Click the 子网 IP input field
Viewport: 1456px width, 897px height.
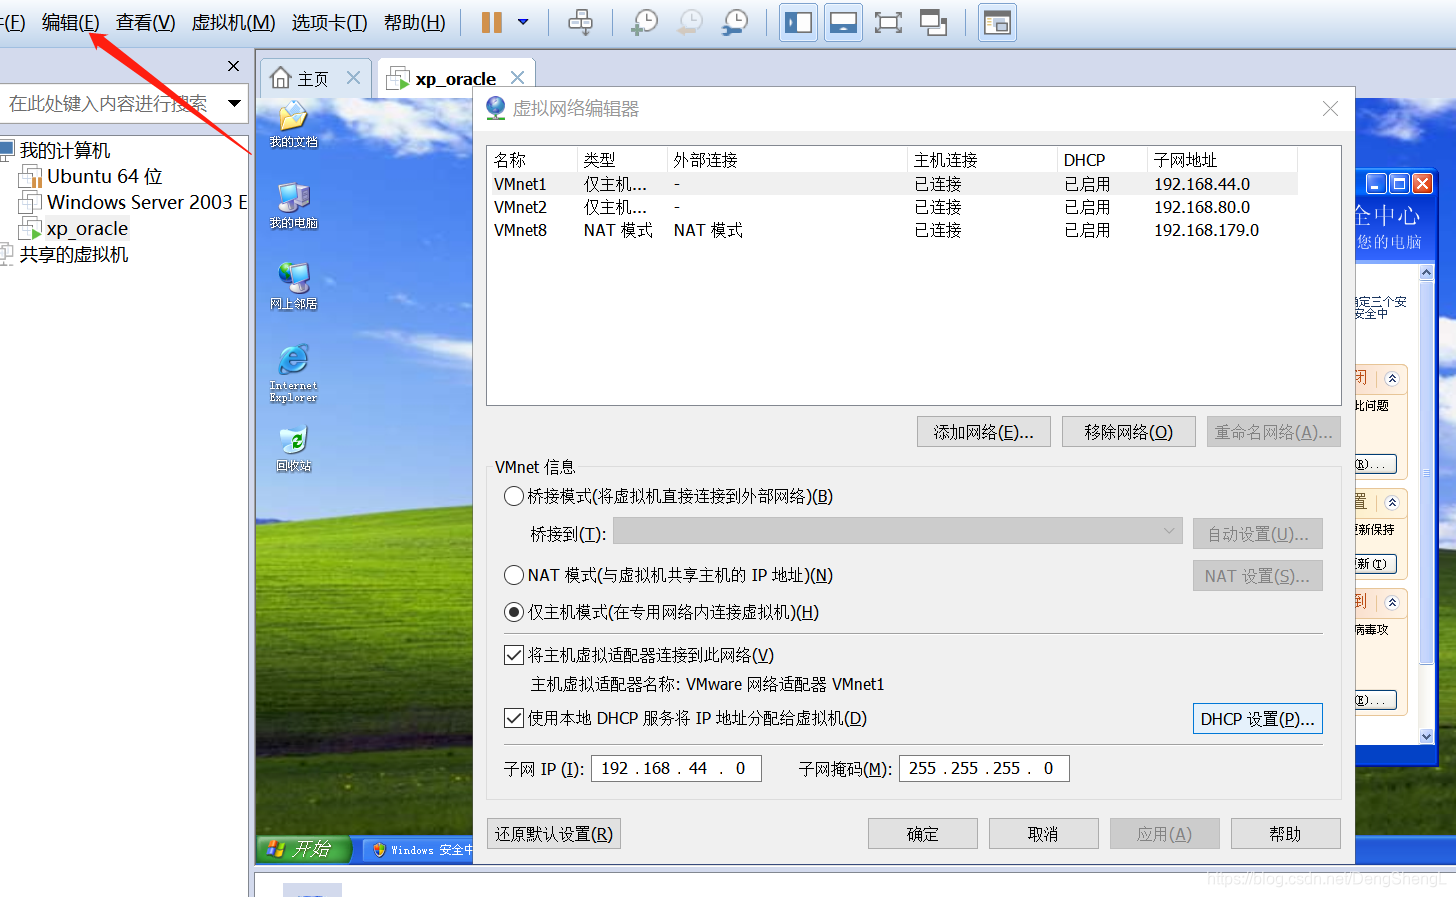[677, 768]
